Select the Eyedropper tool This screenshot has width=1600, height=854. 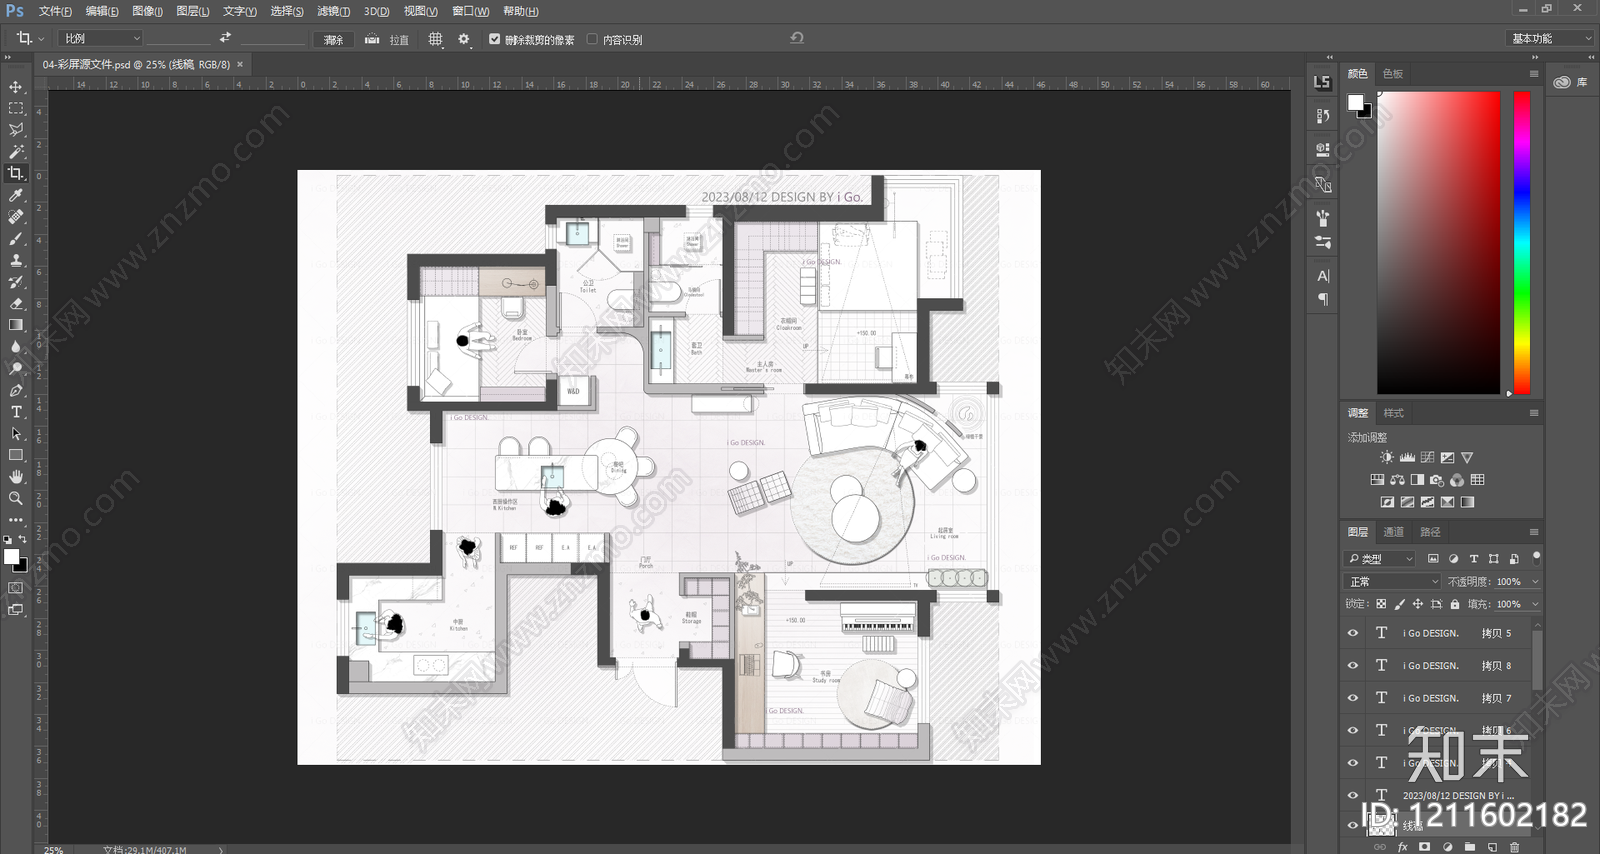[x=16, y=195]
